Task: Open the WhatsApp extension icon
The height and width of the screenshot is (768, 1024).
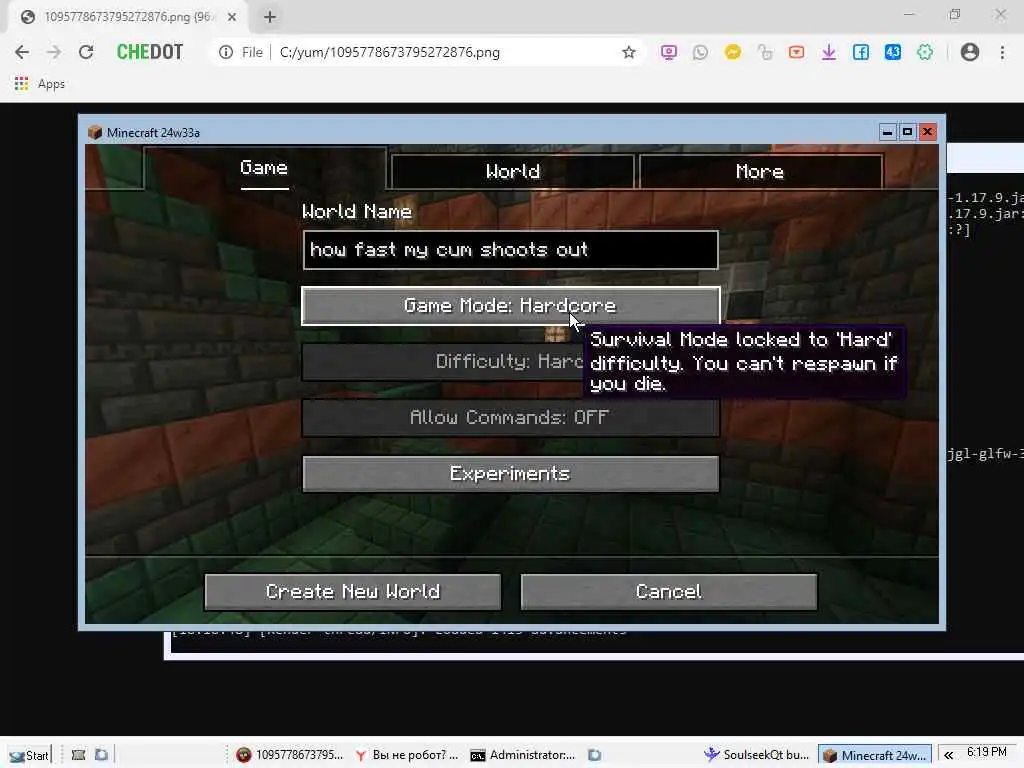Action: point(700,52)
